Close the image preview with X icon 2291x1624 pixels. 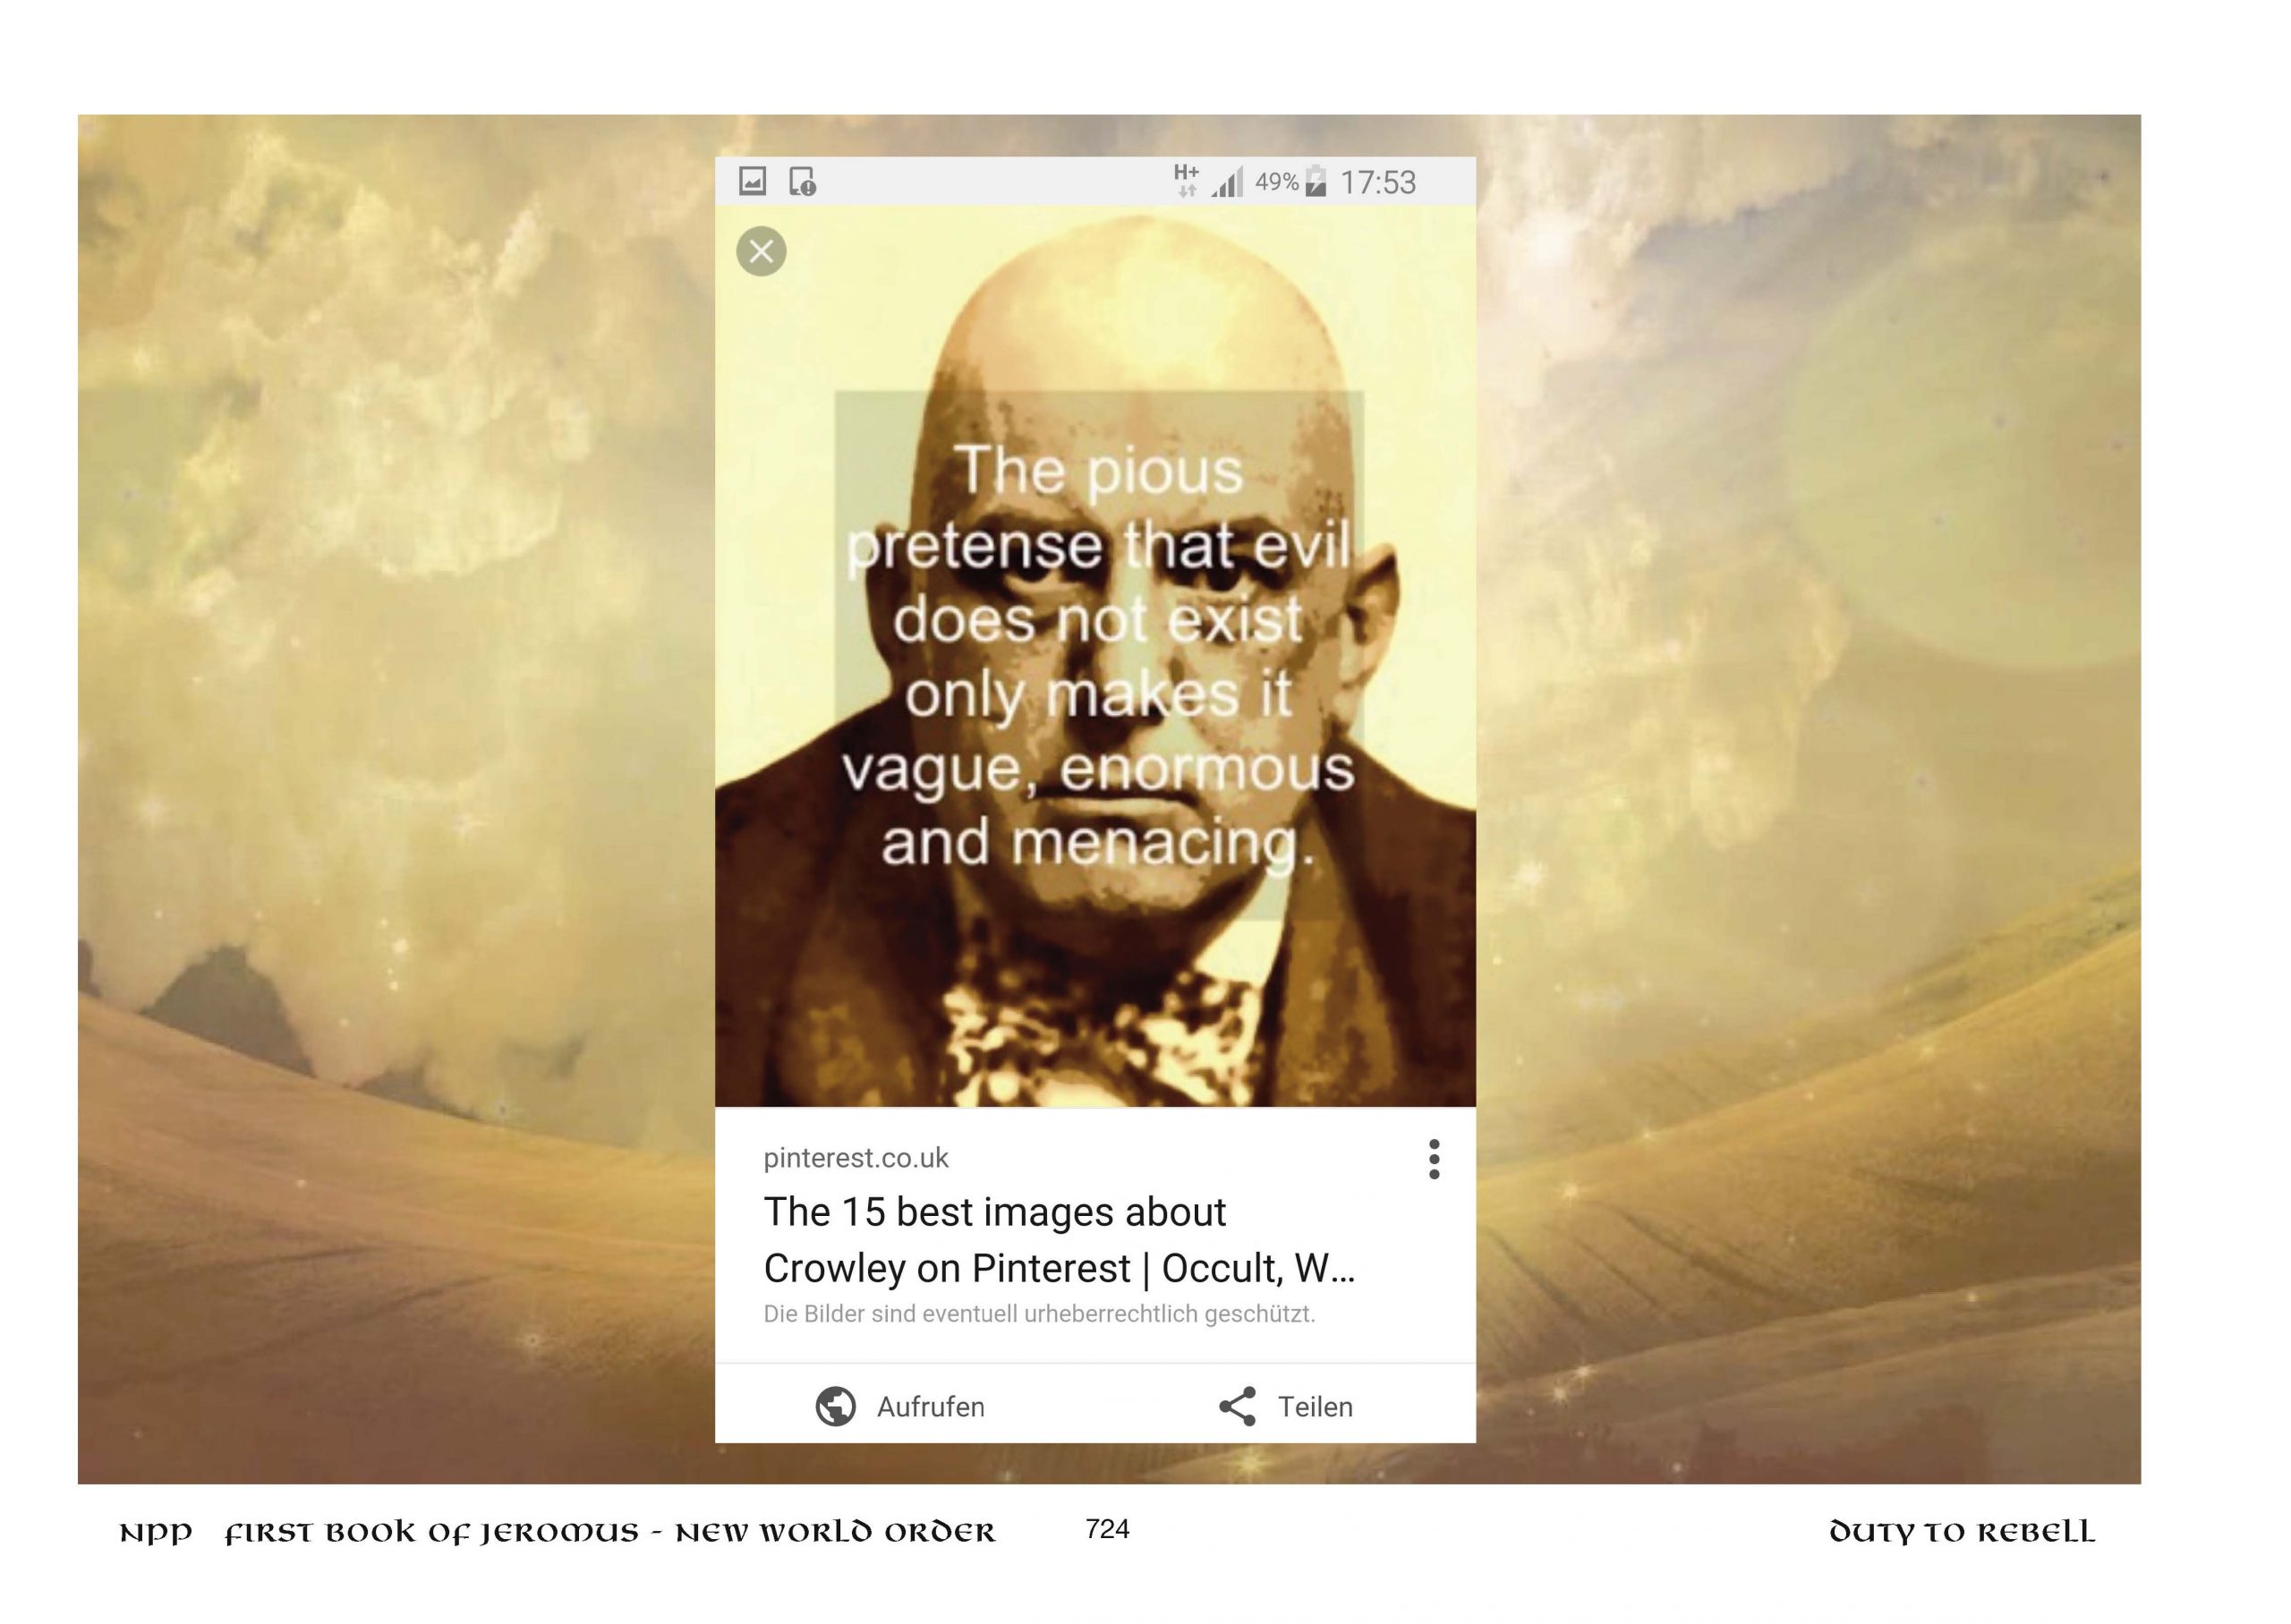(x=761, y=251)
